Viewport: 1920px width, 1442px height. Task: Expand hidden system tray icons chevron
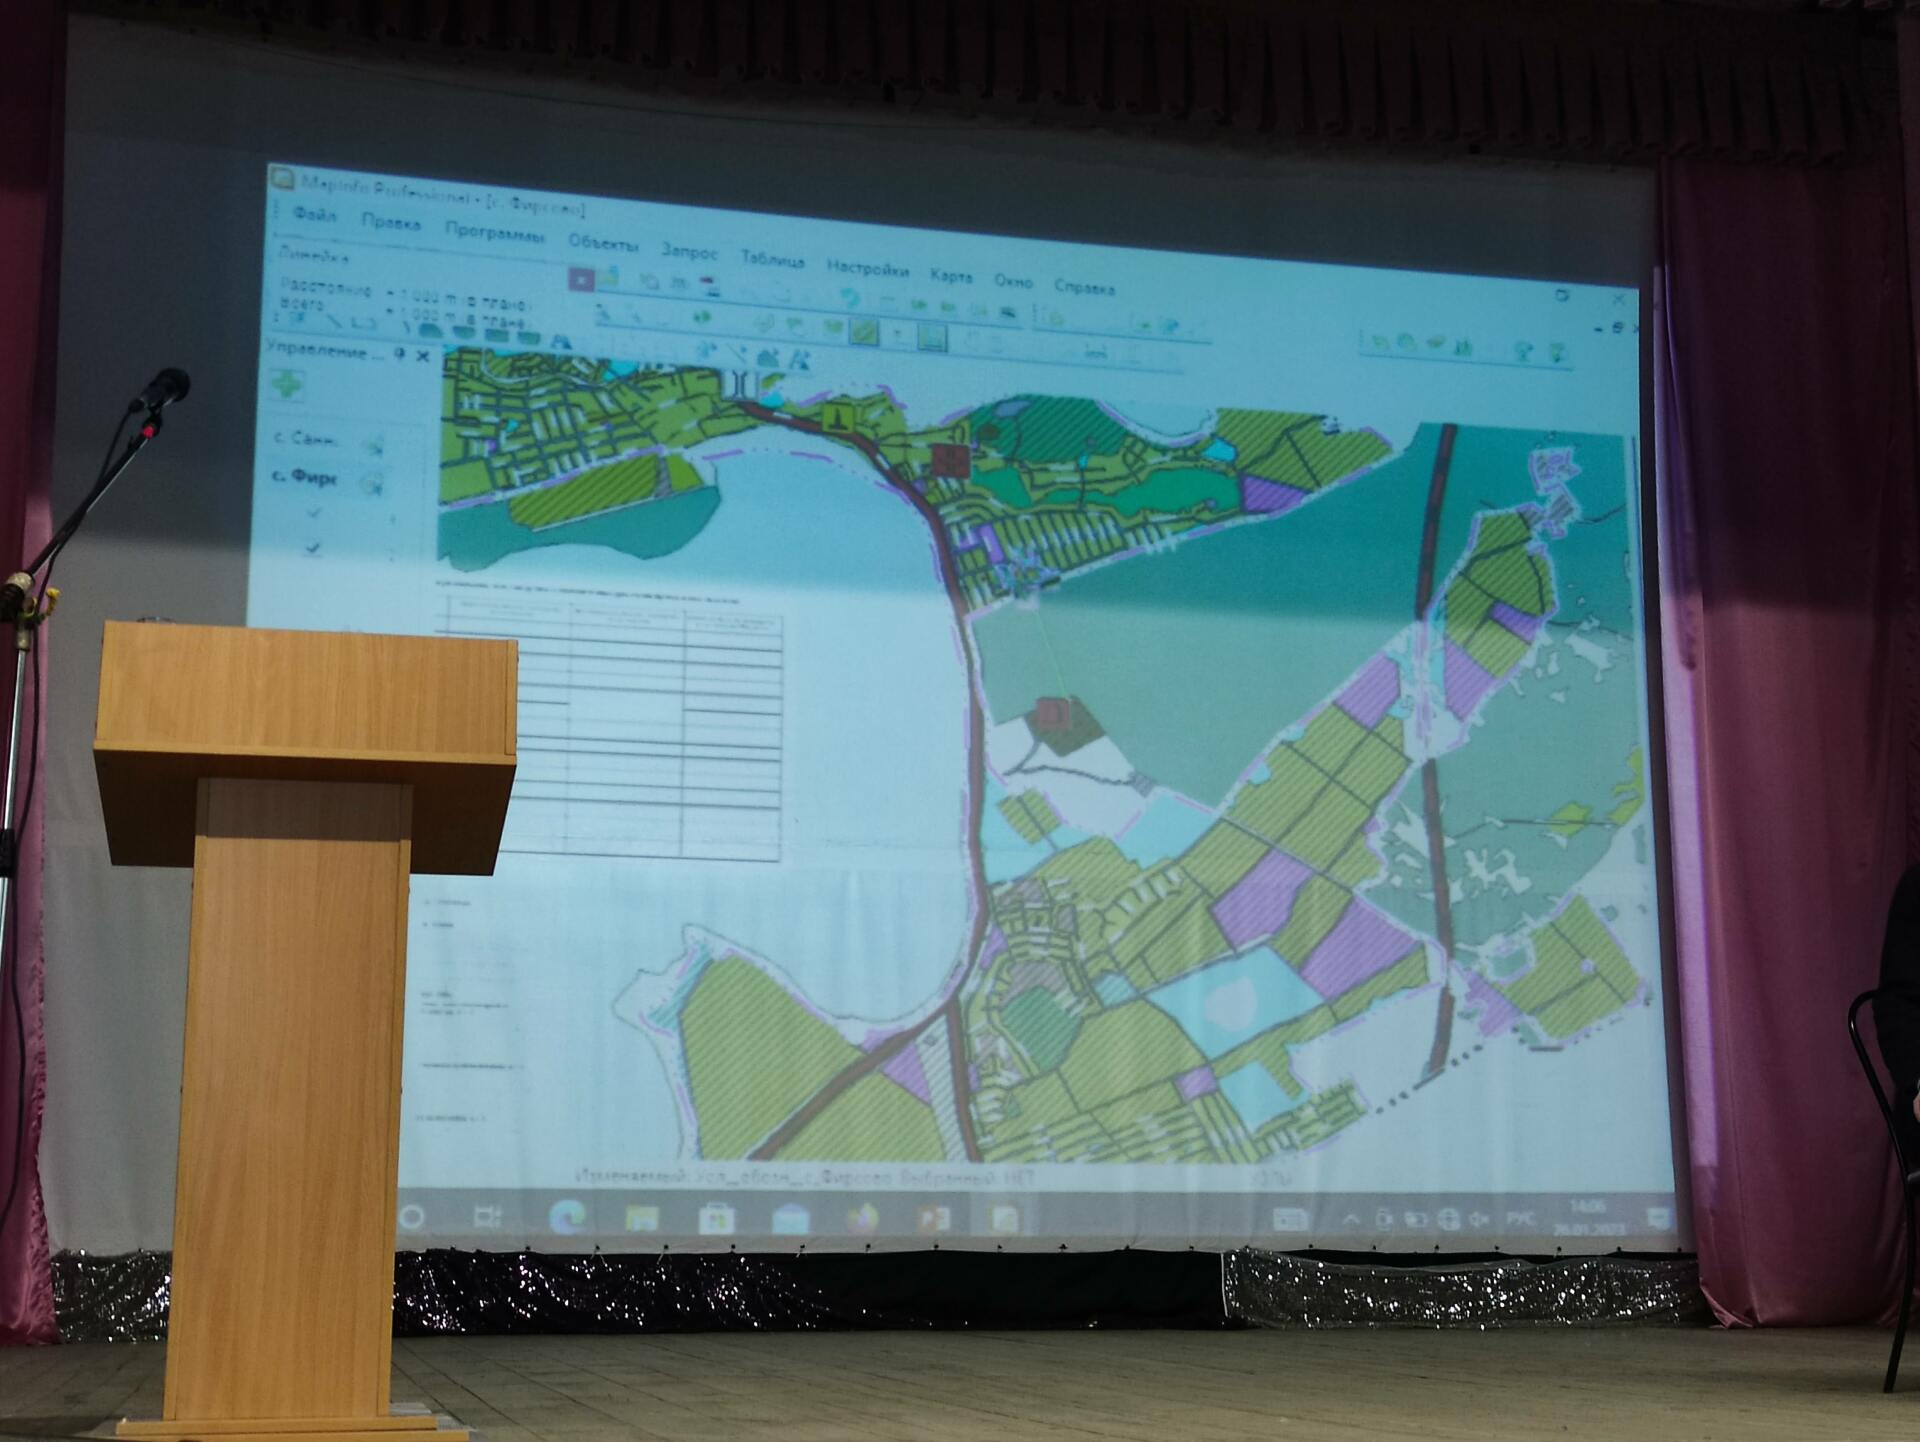(x=1351, y=1218)
